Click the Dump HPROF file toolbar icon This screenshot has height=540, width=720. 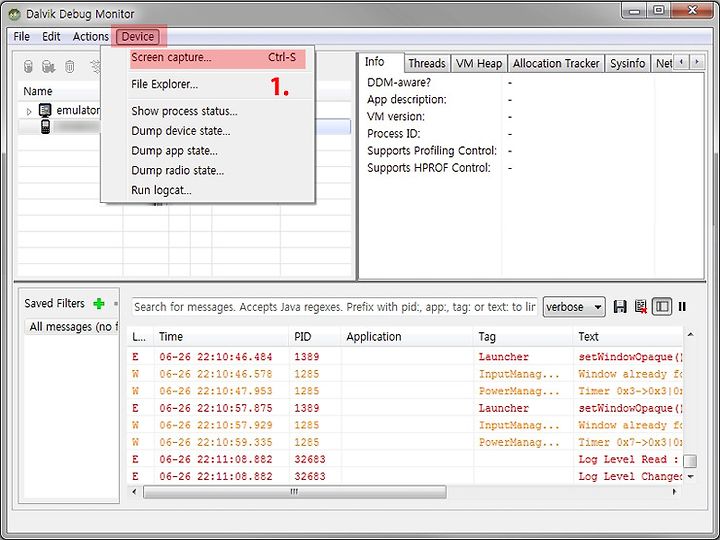click(48, 67)
